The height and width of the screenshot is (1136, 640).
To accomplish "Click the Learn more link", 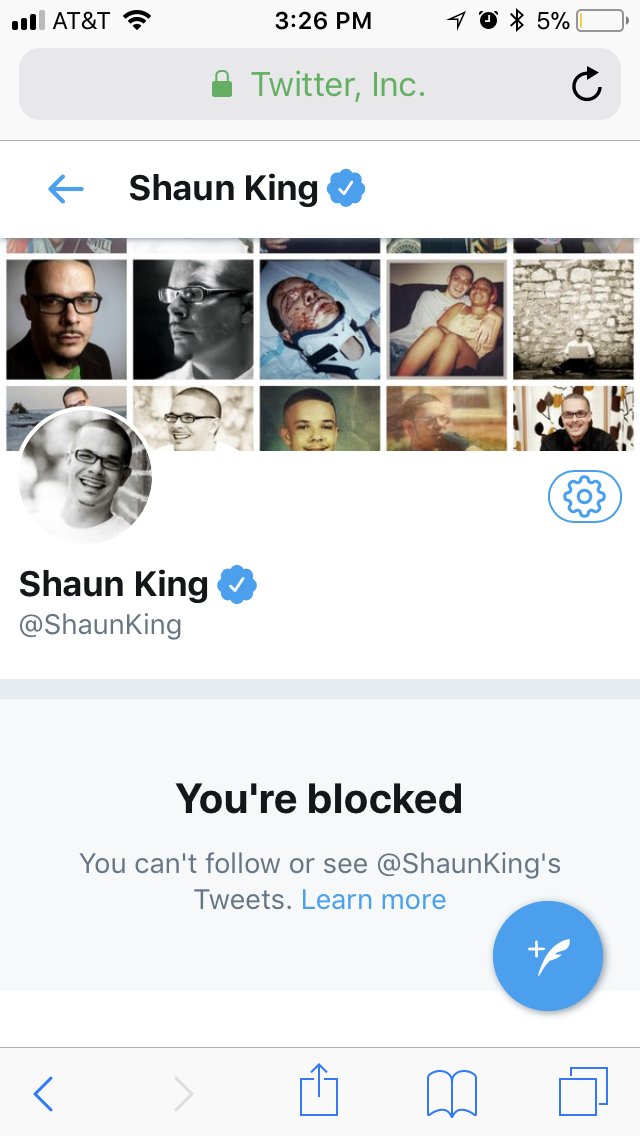I will click(373, 899).
